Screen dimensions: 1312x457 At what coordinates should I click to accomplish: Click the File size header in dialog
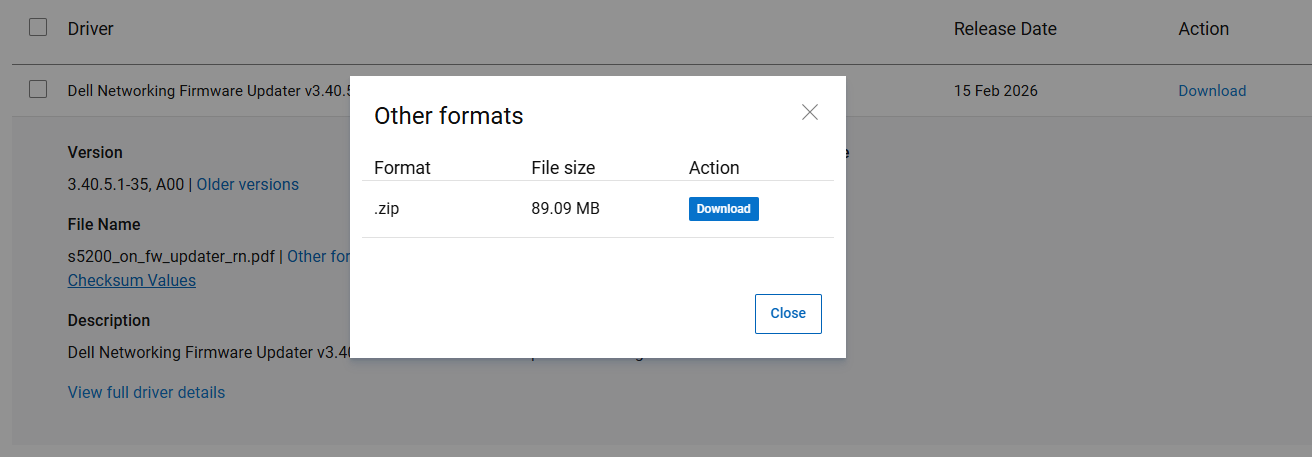[563, 168]
